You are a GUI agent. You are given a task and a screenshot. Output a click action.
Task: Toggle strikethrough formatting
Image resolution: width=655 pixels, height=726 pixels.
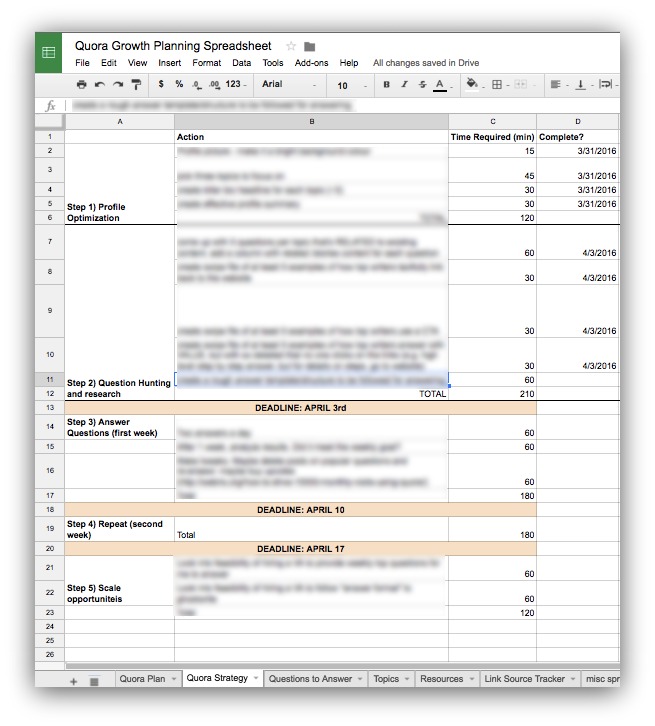(422, 84)
